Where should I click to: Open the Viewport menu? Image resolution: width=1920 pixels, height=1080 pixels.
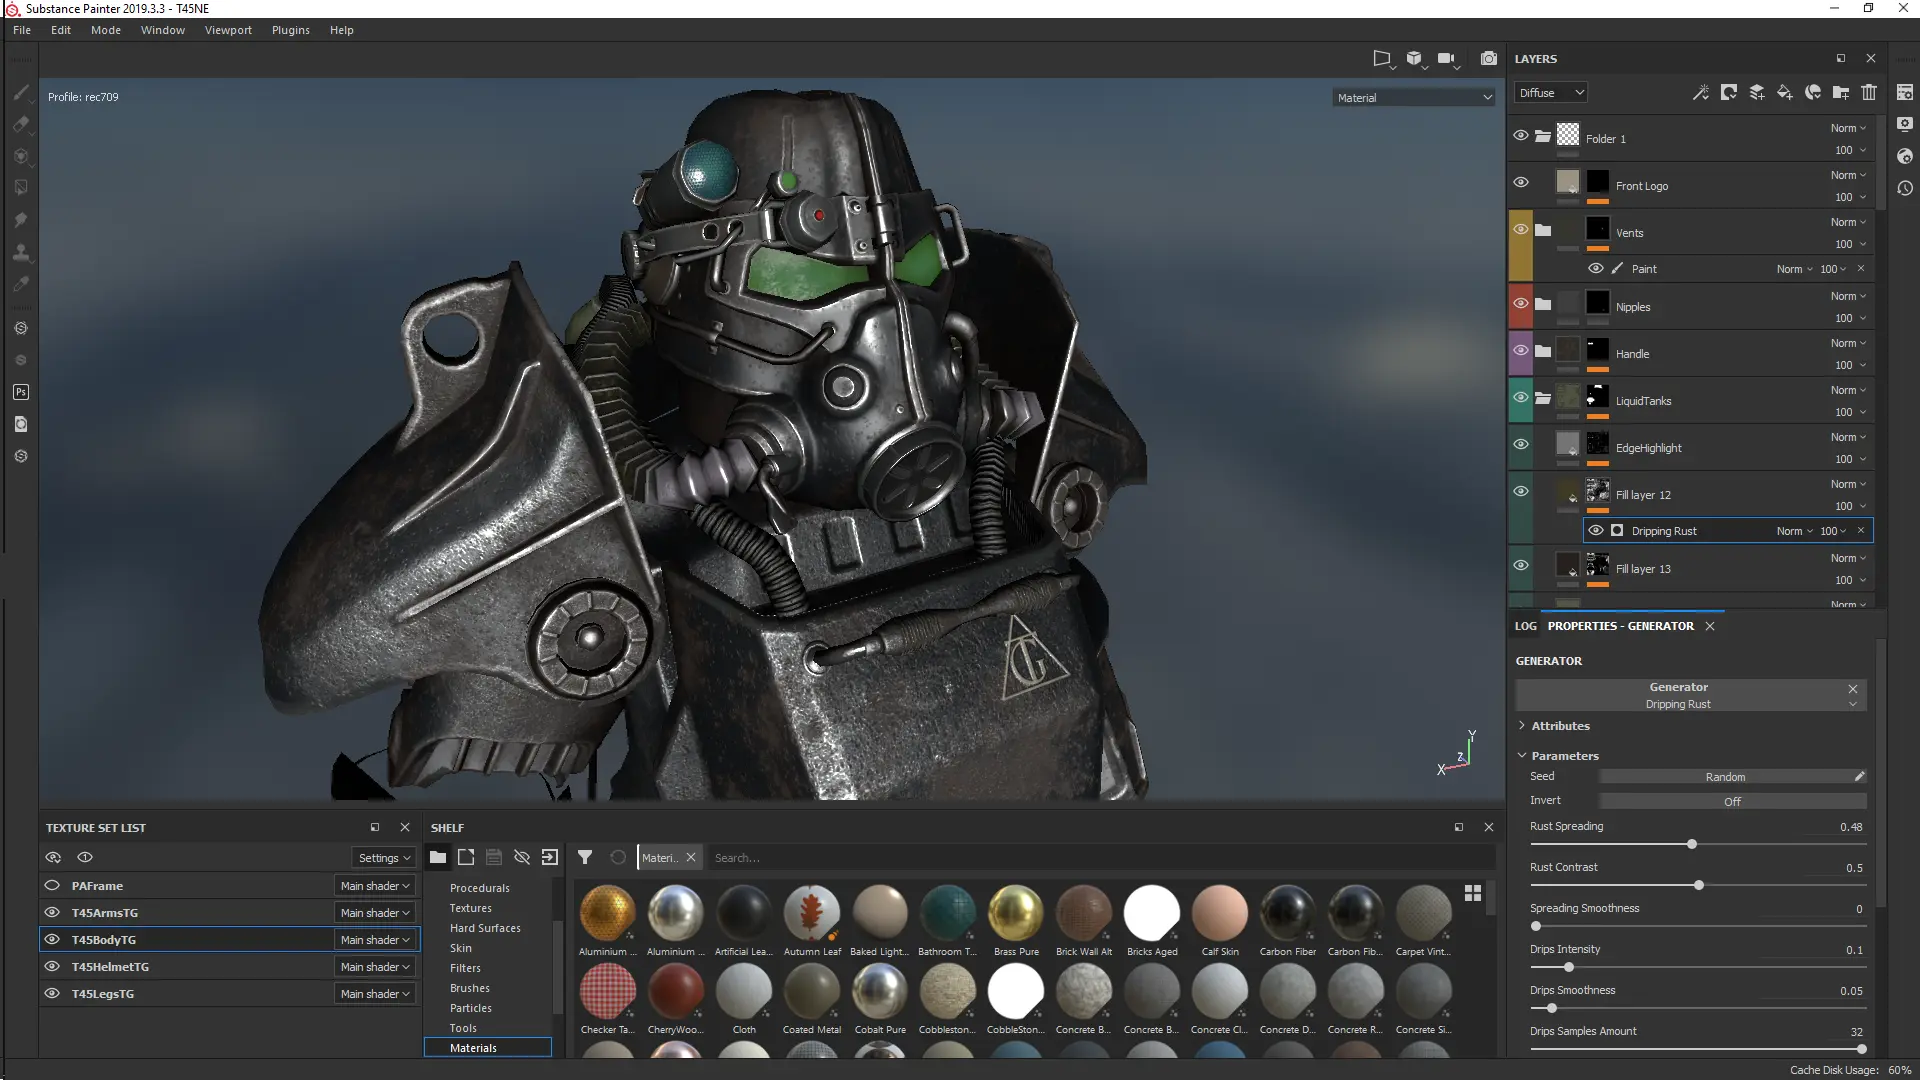coord(228,30)
